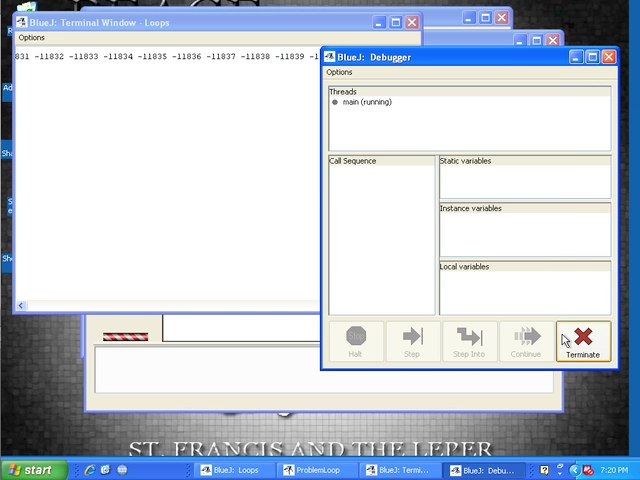
Task: Close the BlueJ Debugger window
Action: tap(608, 57)
